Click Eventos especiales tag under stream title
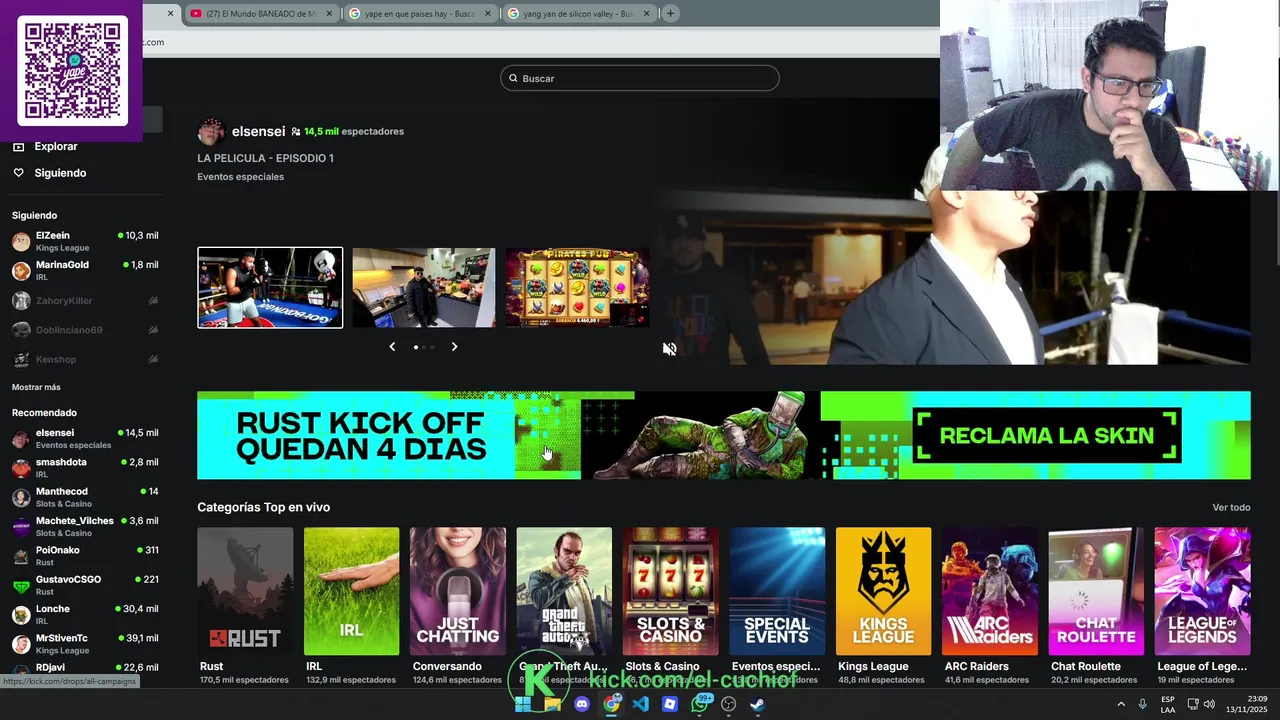Image resolution: width=1280 pixels, height=720 pixels. [x=240, y=177]
